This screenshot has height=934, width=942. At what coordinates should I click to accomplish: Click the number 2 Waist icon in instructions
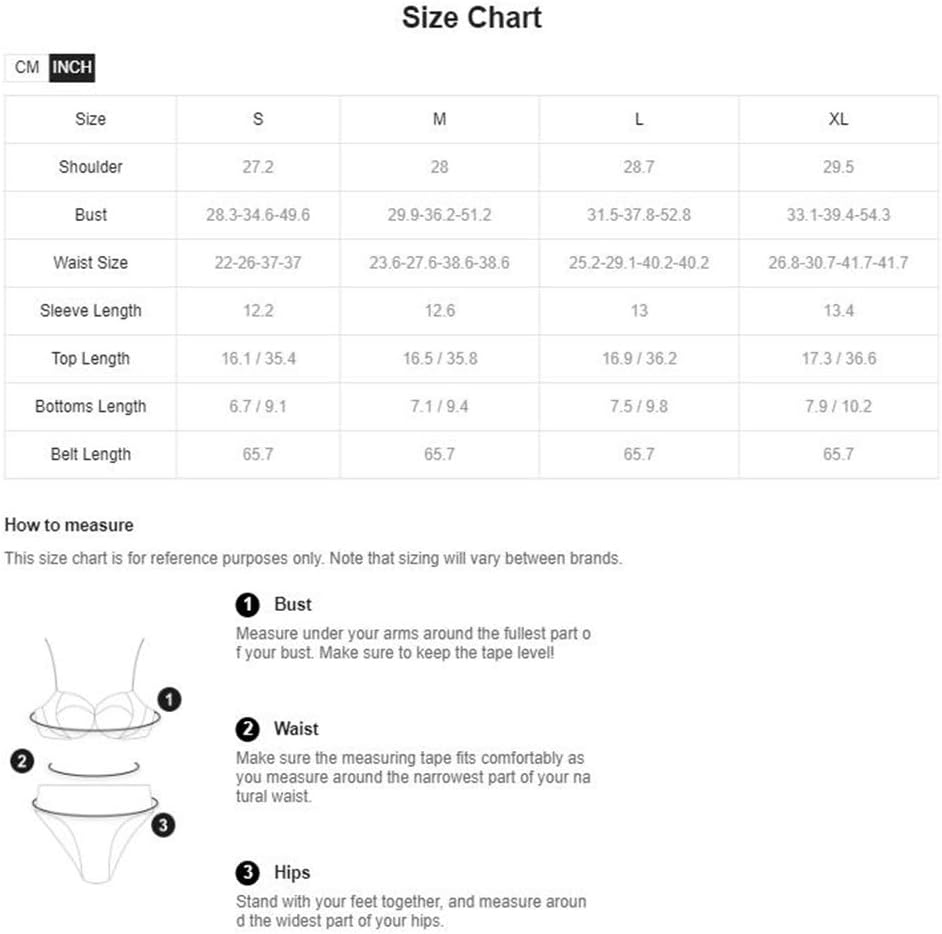(248, 729)
